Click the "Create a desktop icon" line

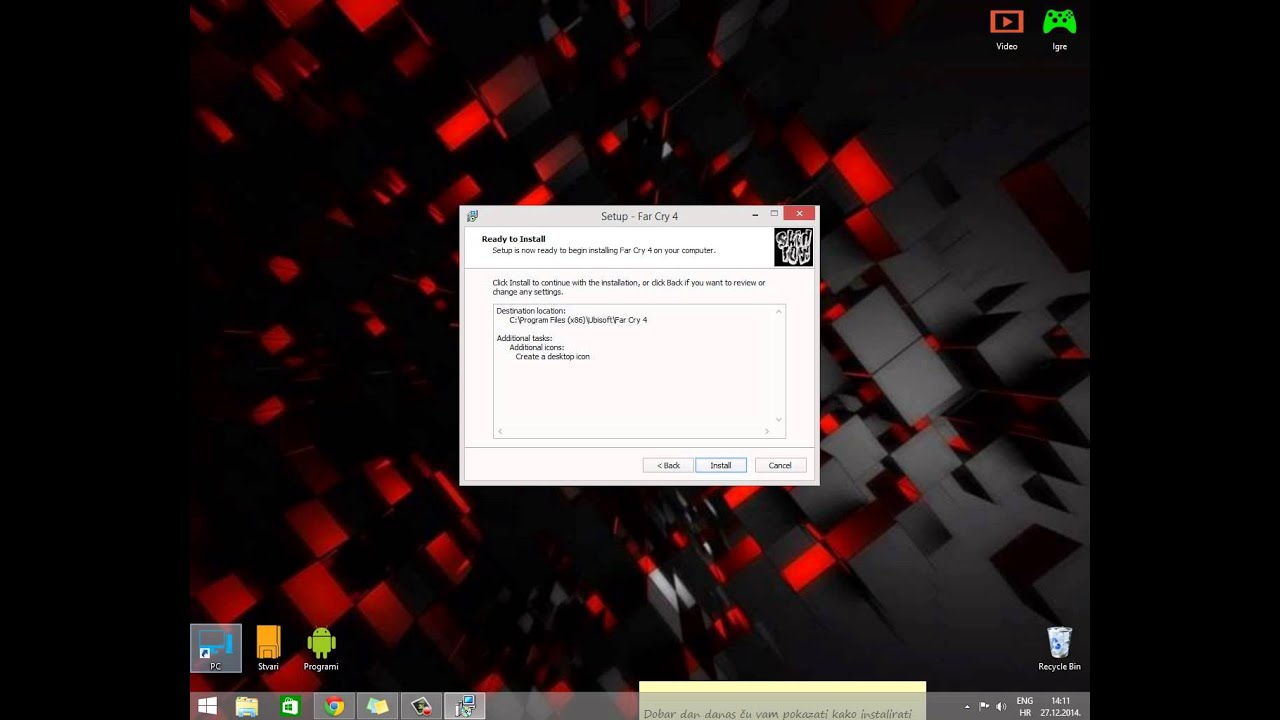[x=552, y=356]
